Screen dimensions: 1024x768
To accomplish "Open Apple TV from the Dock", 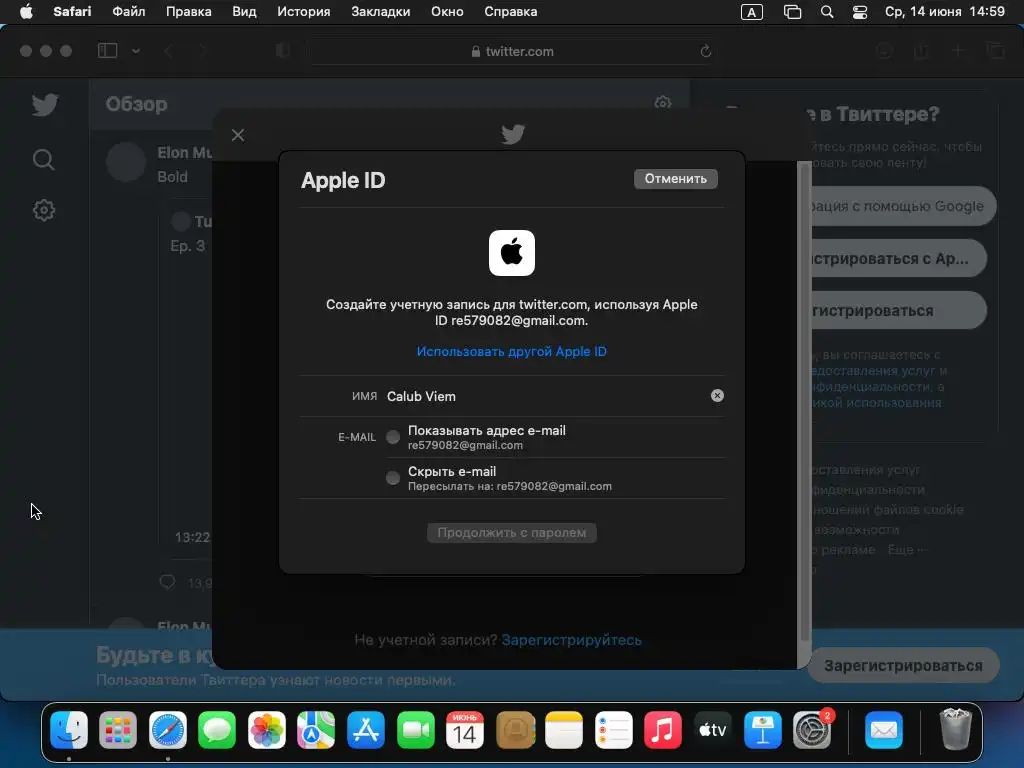I will pos(712,729).
